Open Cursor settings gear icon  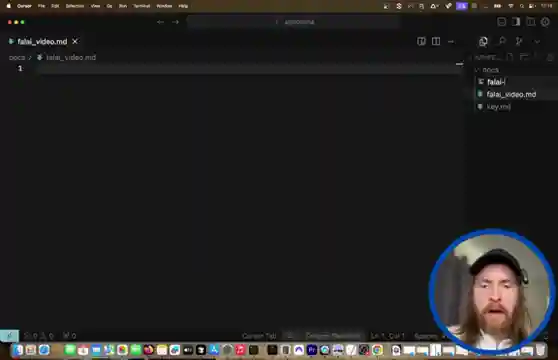tap(545, 22)
